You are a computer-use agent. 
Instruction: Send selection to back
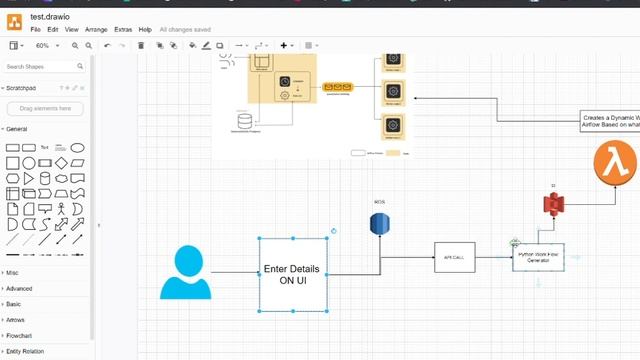173,45
